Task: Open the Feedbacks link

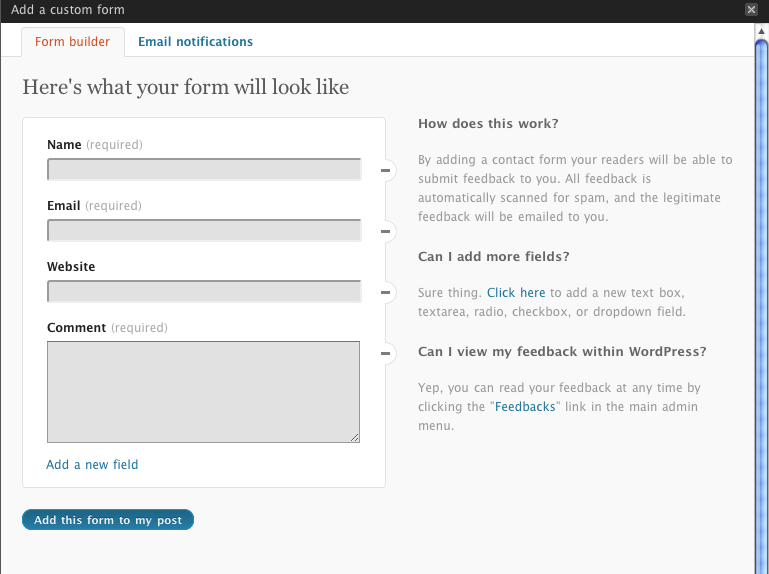Action: [x=526, y=407]
